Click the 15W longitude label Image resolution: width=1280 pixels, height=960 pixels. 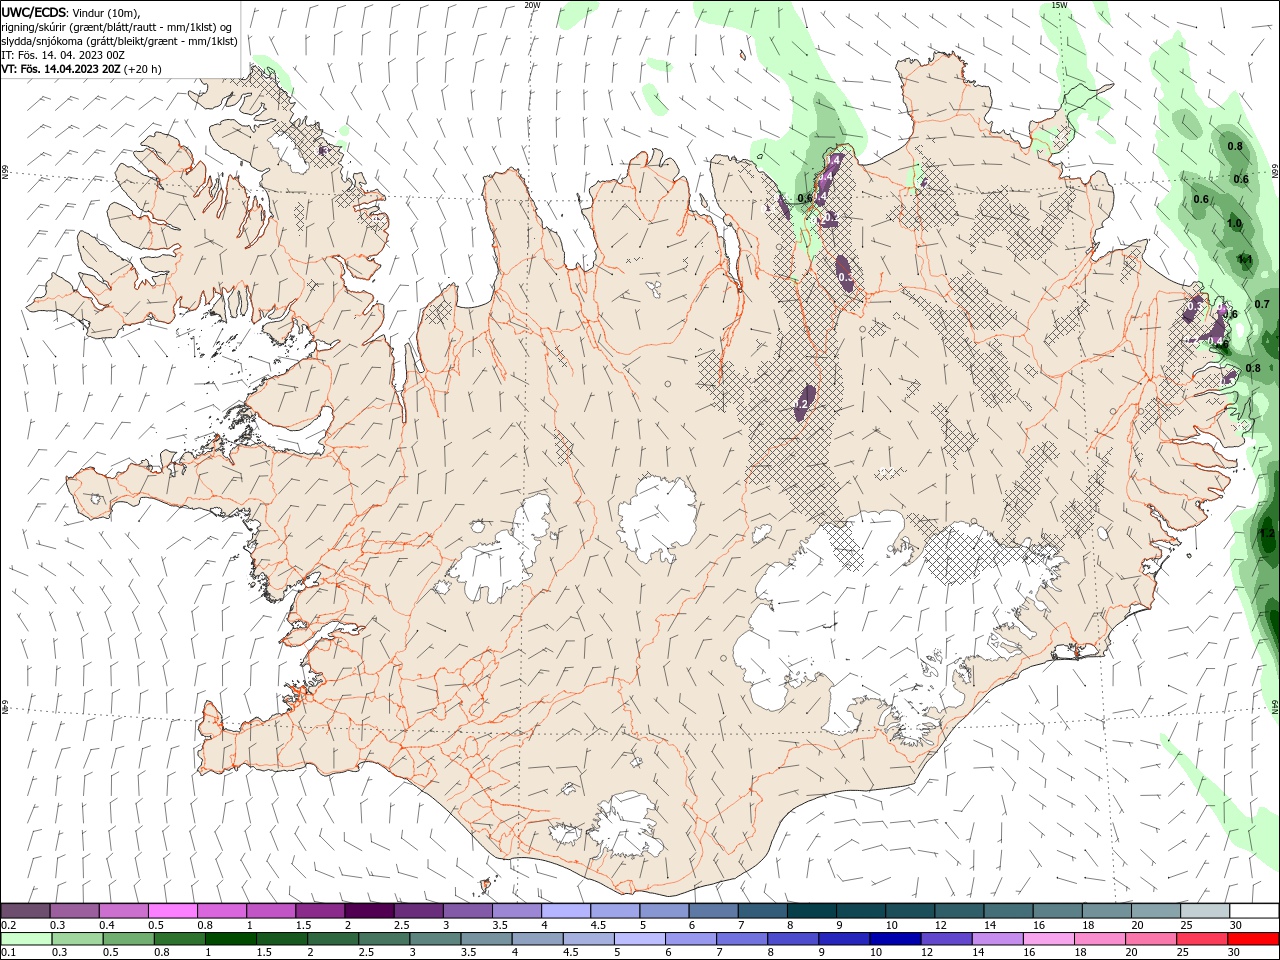(1059, 5)
